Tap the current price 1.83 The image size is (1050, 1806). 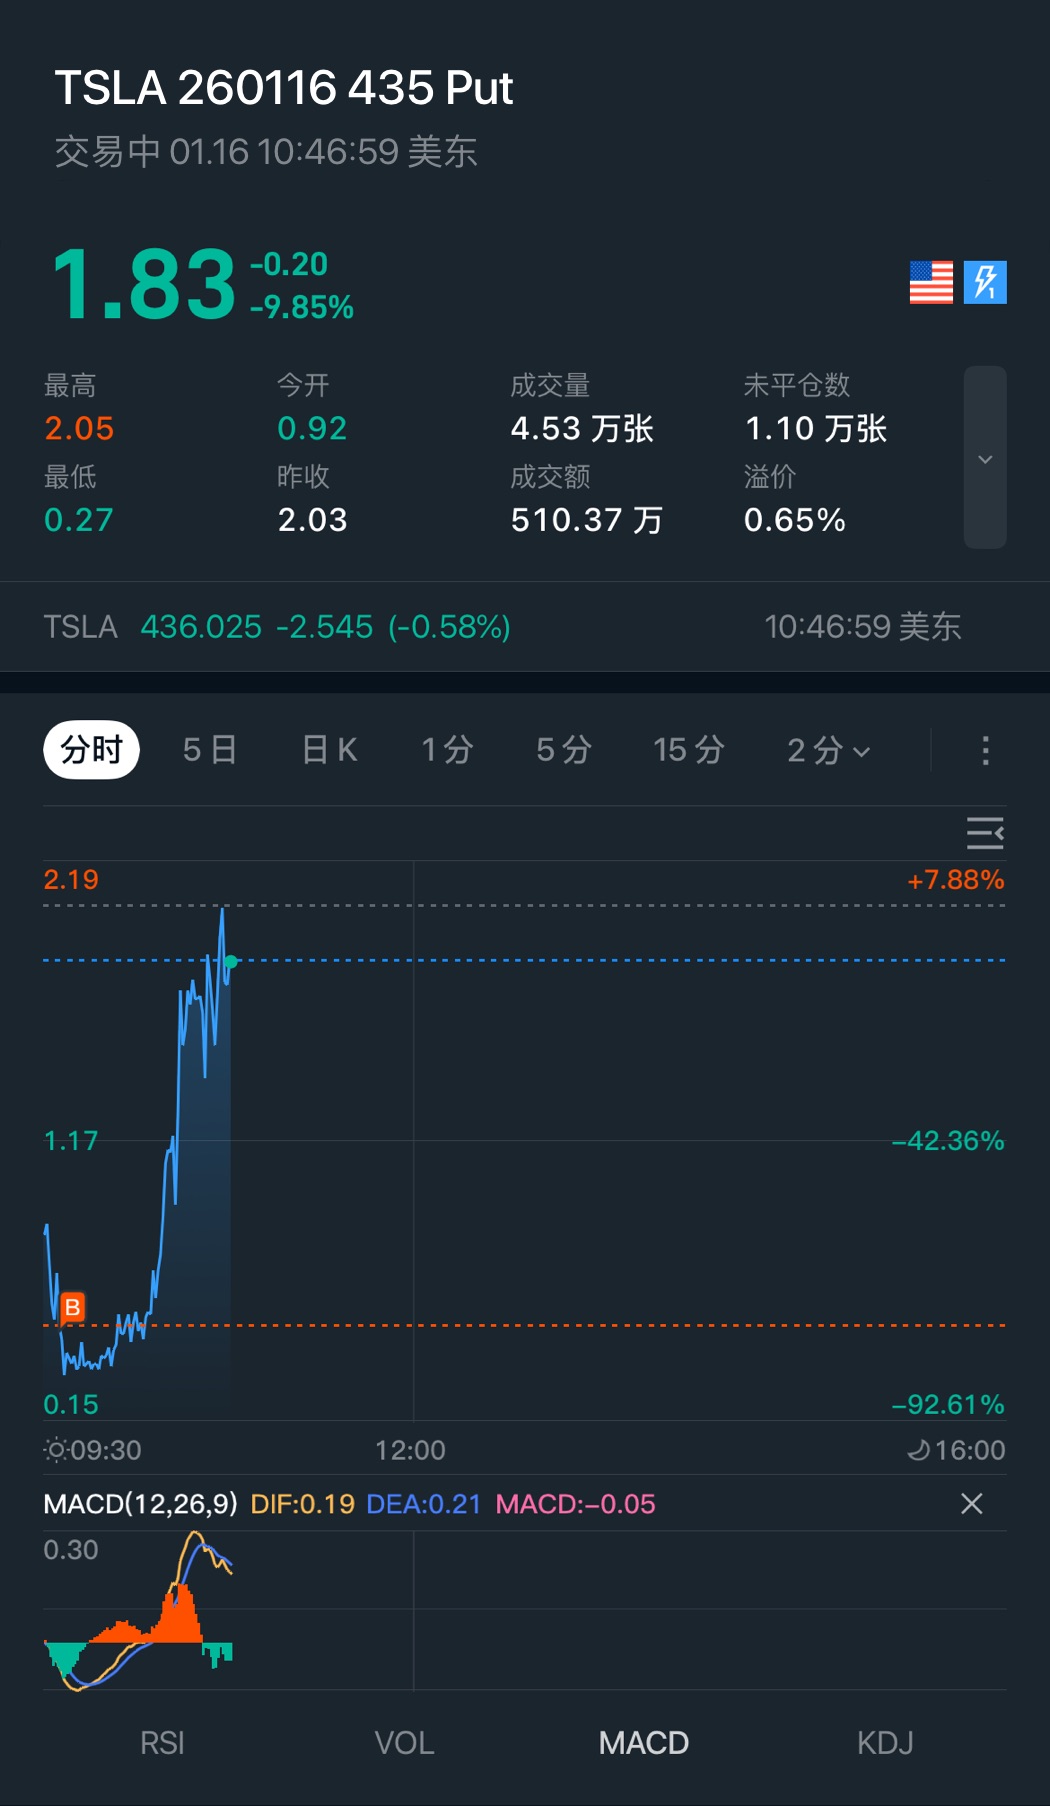coord(144,285)
